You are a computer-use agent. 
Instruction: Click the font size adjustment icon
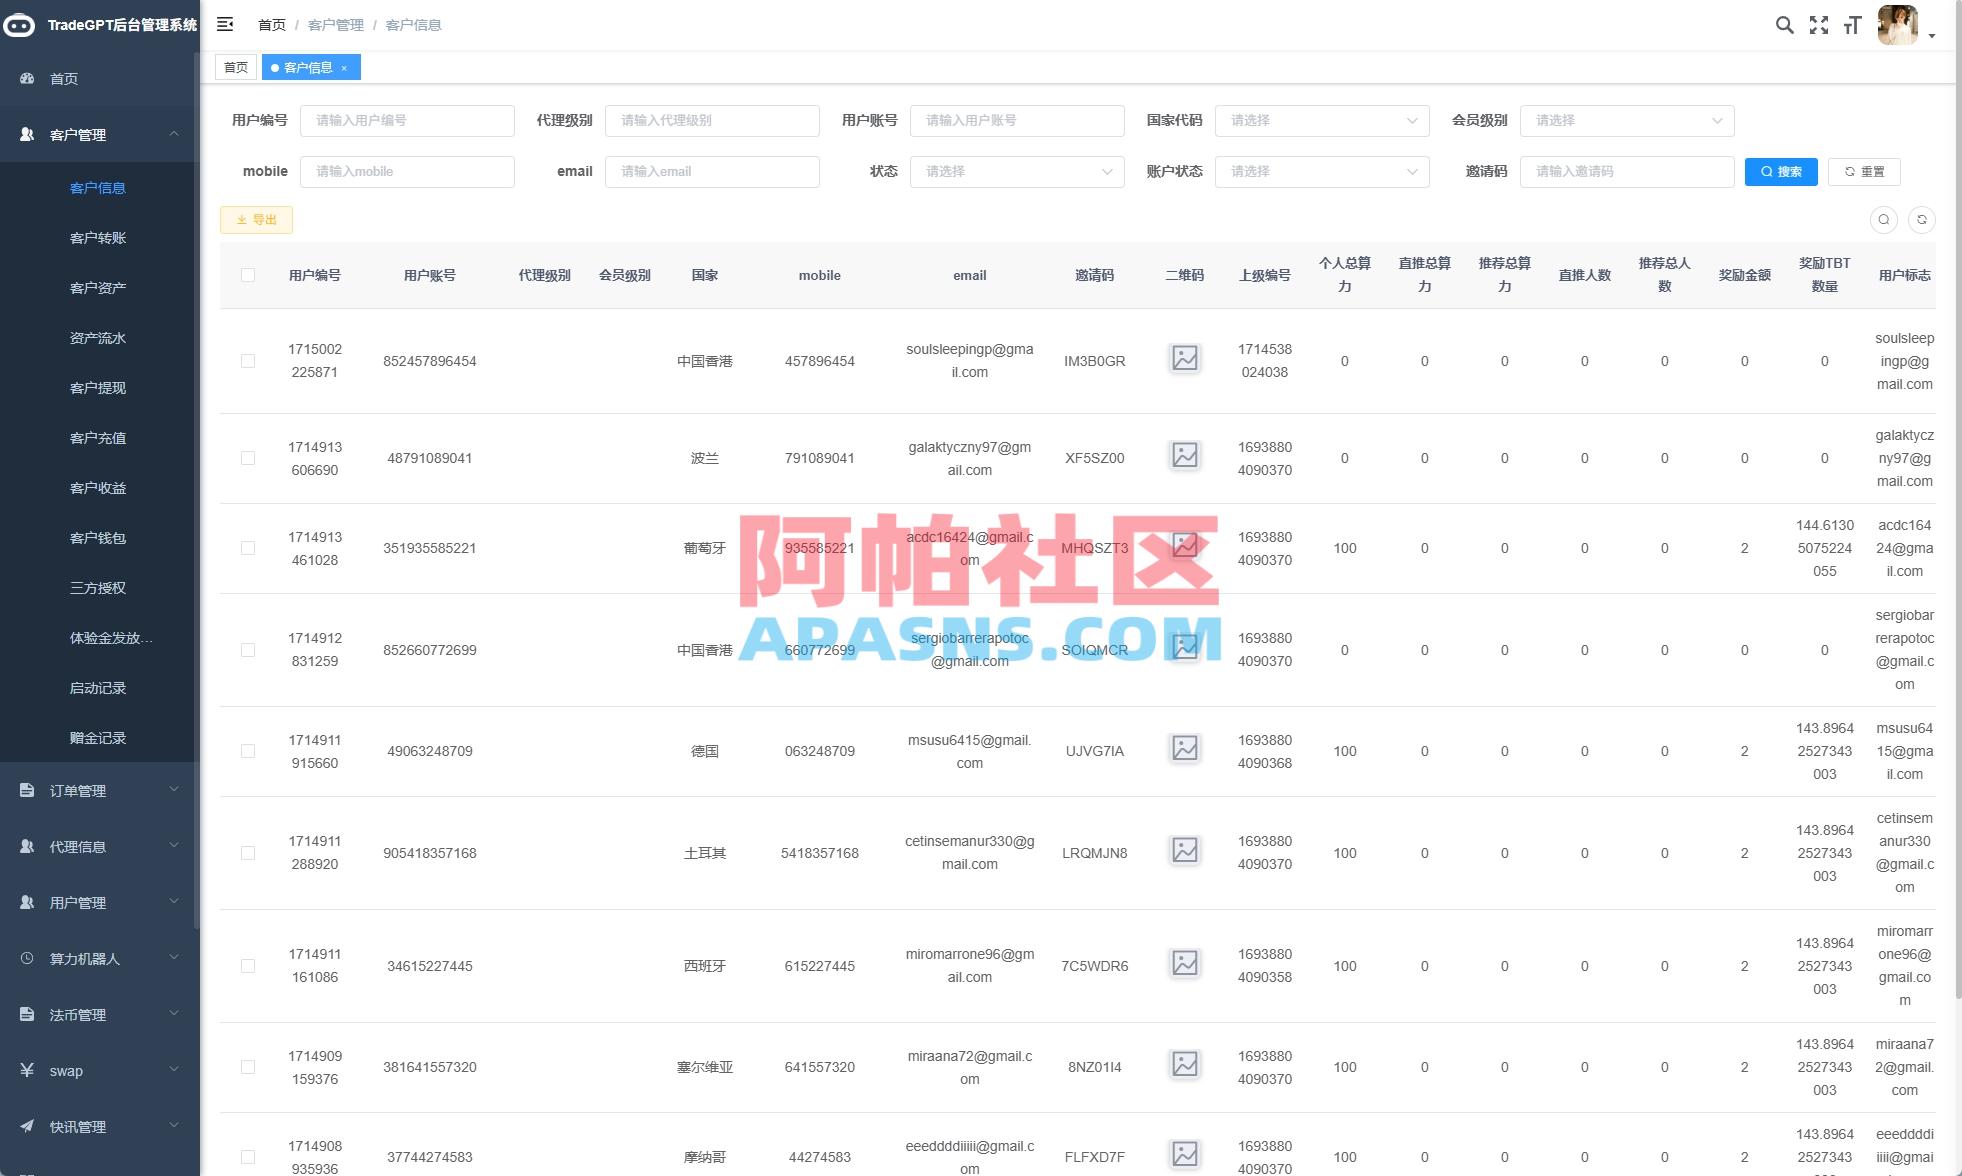pyautogui.click(x=1853, y=25)
